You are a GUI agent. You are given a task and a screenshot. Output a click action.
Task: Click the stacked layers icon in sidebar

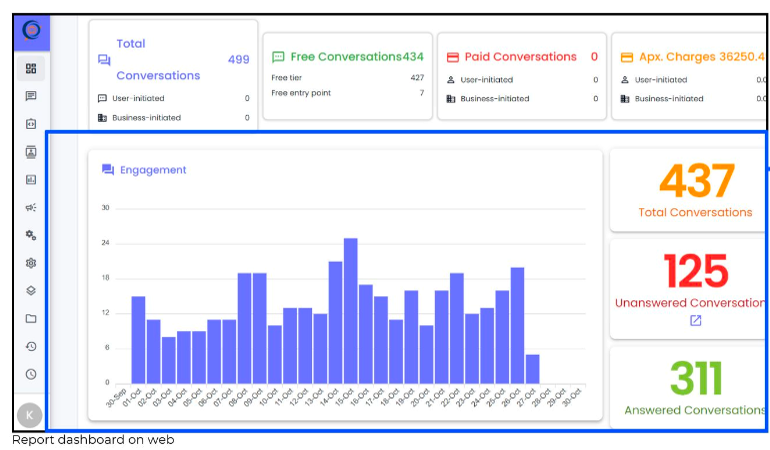(x=31, y=291)
